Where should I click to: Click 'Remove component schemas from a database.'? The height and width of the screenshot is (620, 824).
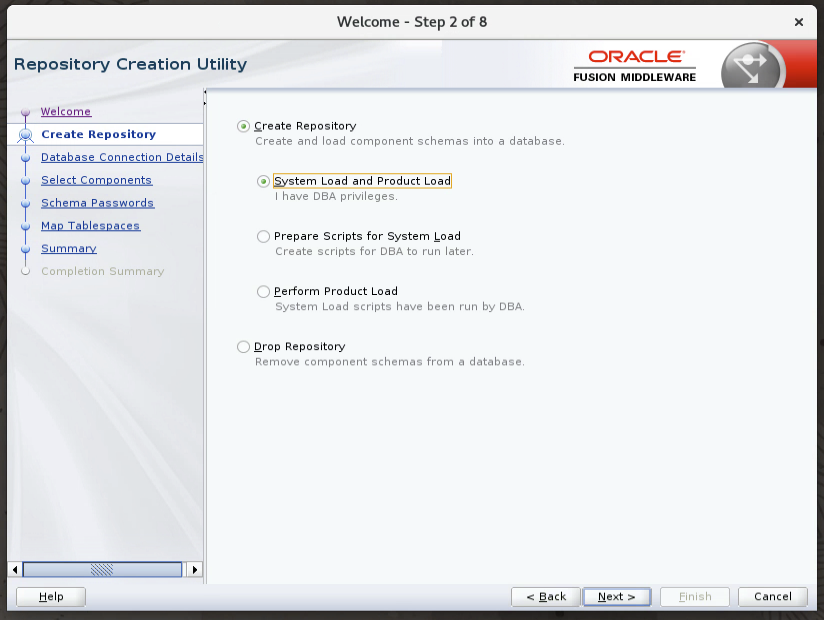[389, 362]
